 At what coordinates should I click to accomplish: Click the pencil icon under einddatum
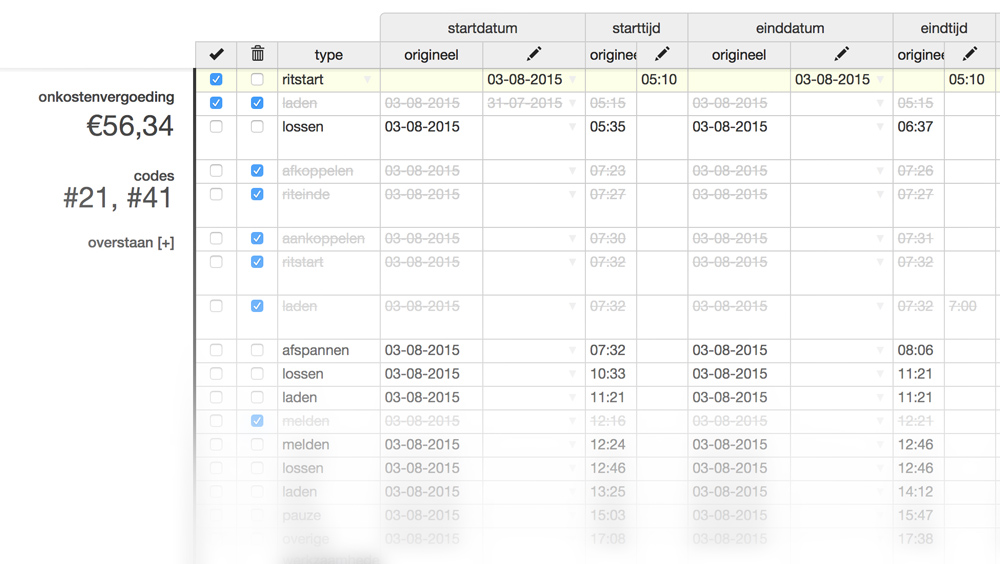tap(841, 54)
